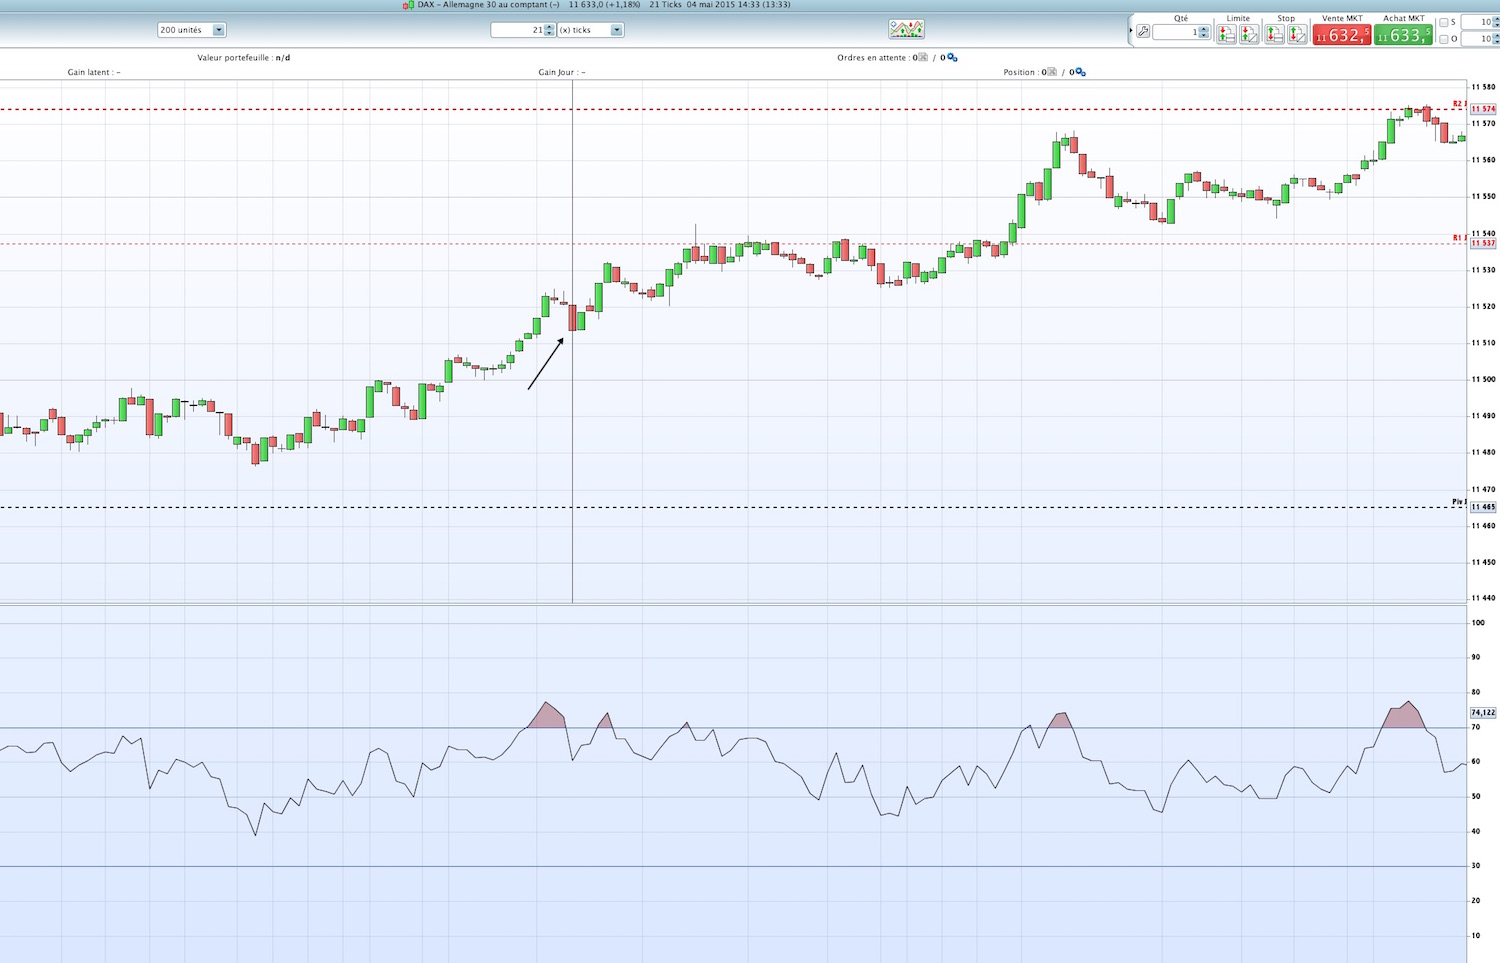Click the Ordres en attente label

(x=873, y=58)
